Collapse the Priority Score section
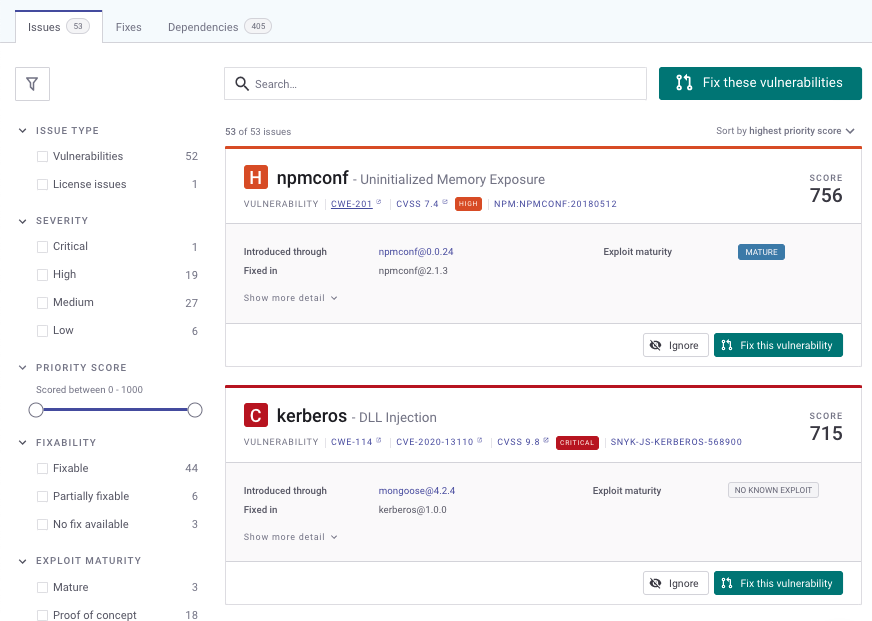The width and height of the screenshot is (872, 621). [x=23, y=367]
